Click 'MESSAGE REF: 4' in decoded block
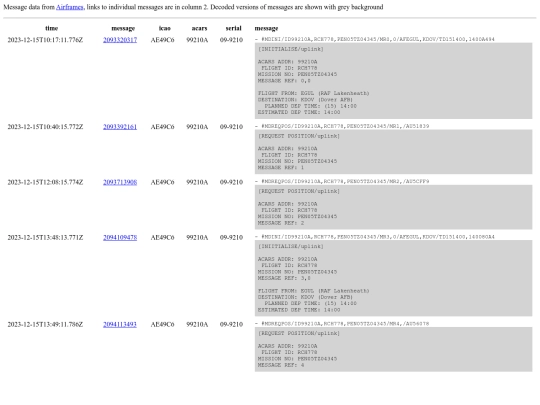540x405 pixels. (x=281, y=365)
